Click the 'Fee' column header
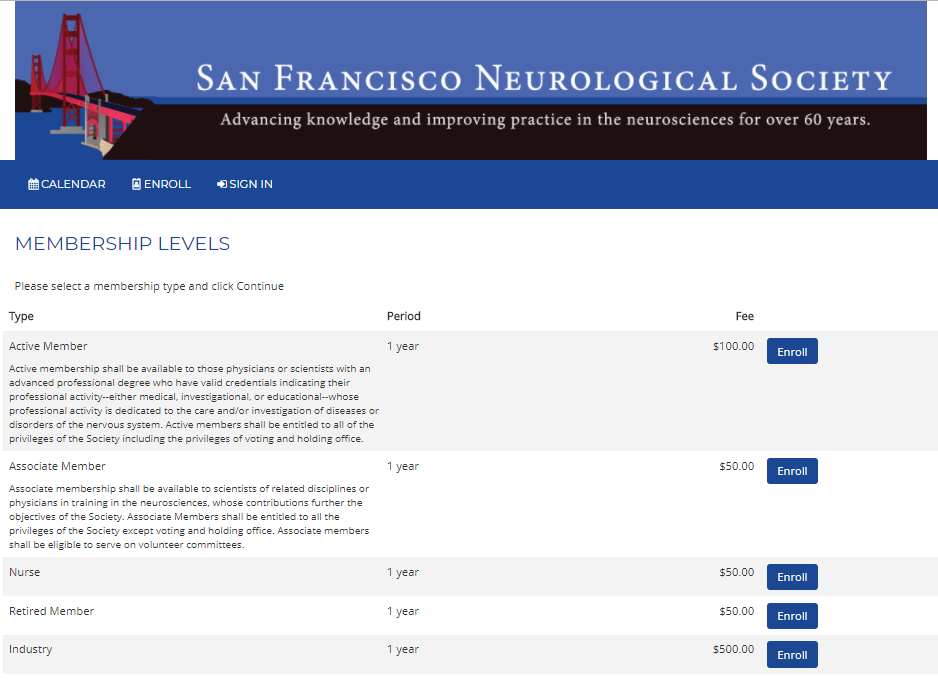This screenshot has width=938, height=682. click(745, 316)
